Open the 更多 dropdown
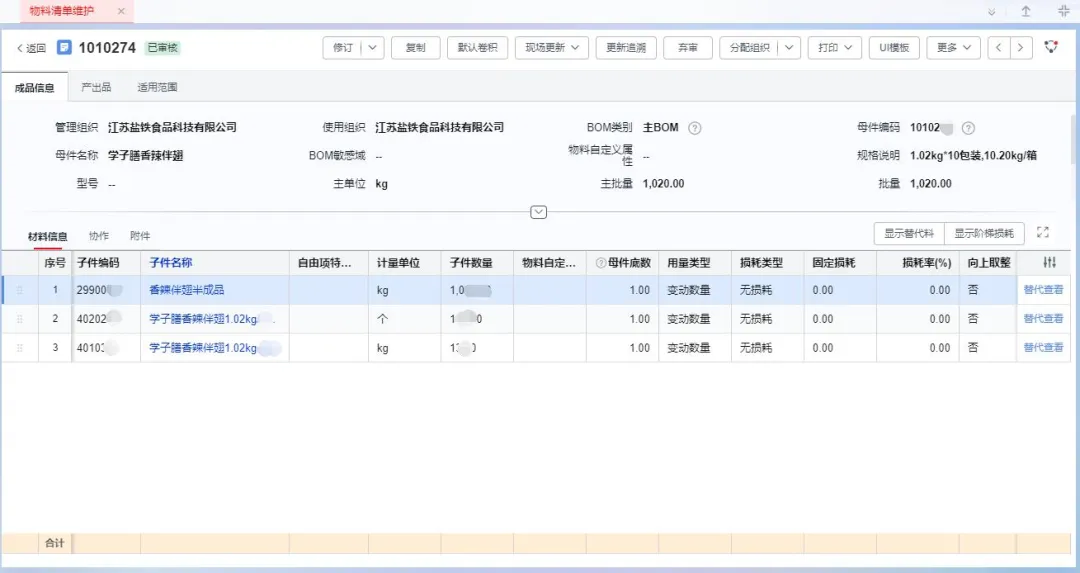Viewport: 1080px width, 573px height. (953, 48)
